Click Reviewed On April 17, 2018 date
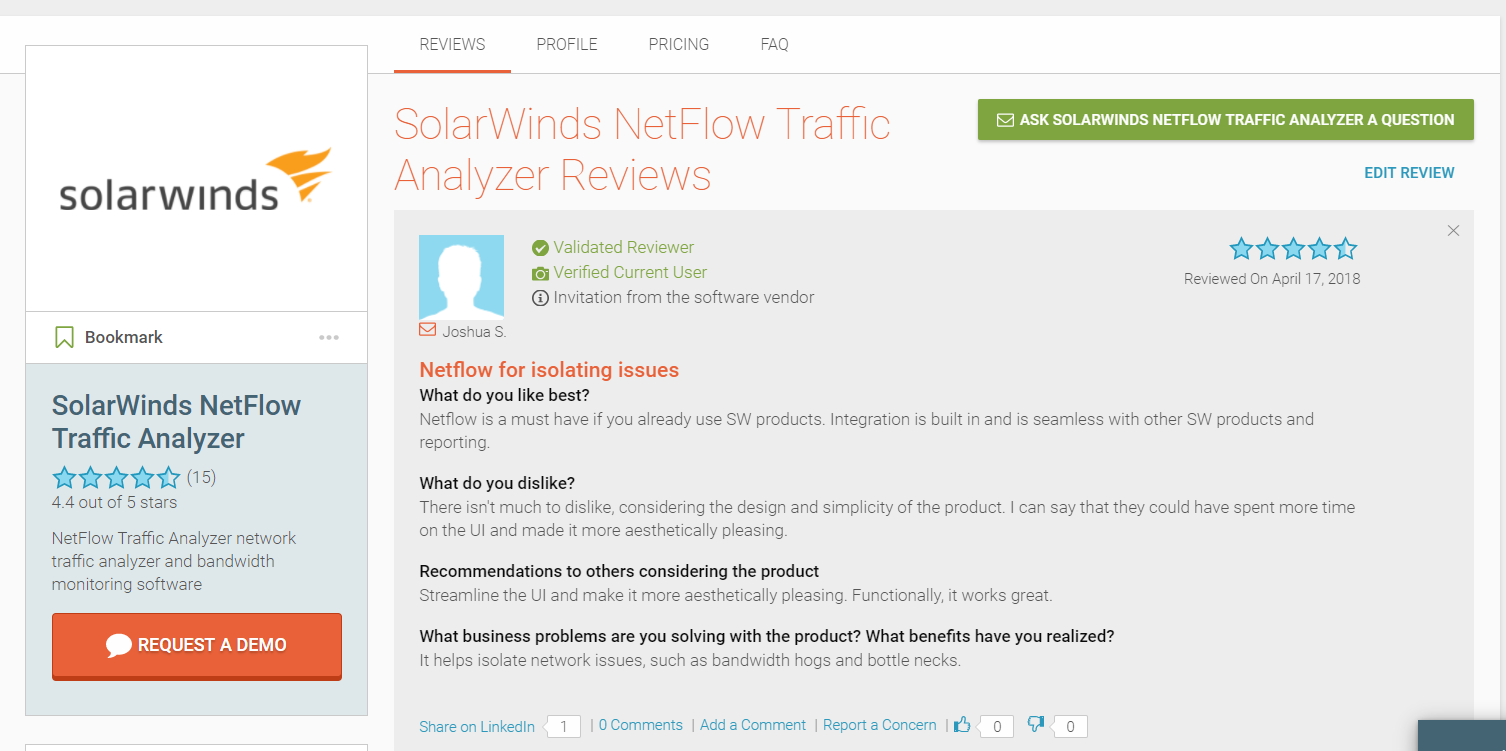This screenshot has width=1506, height=751. tap(1272, 279)
